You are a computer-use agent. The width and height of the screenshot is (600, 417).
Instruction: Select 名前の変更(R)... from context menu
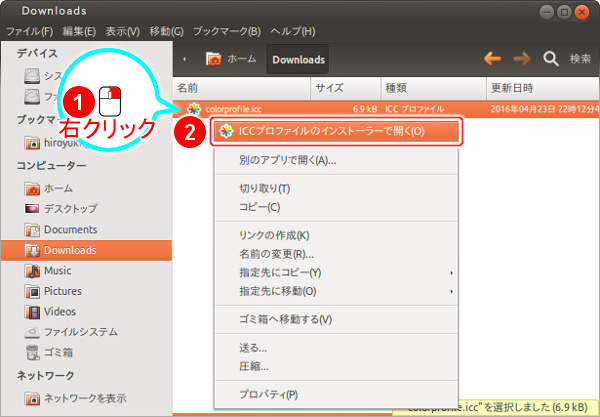336,254
